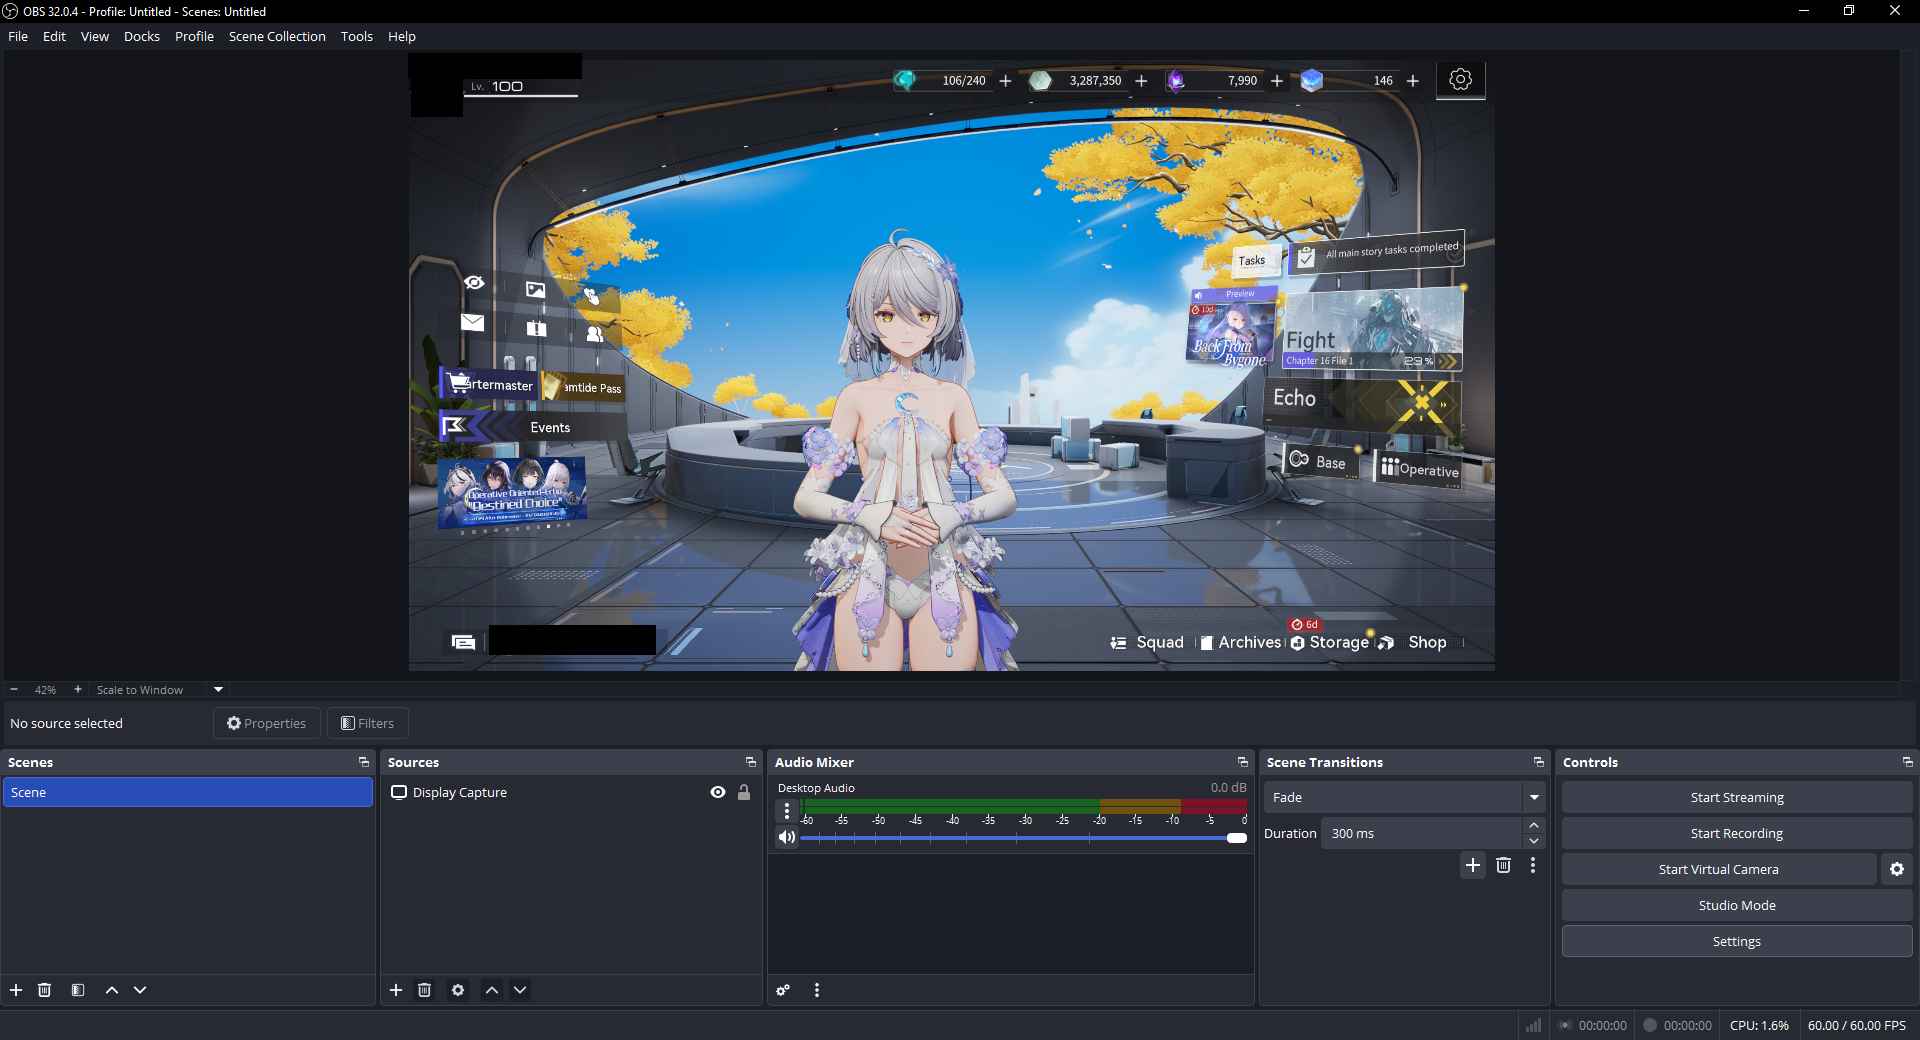Screen dimensions: 1920x1040
Task: Pop out the Audio Mixer dock
Action: point(1243,762)
